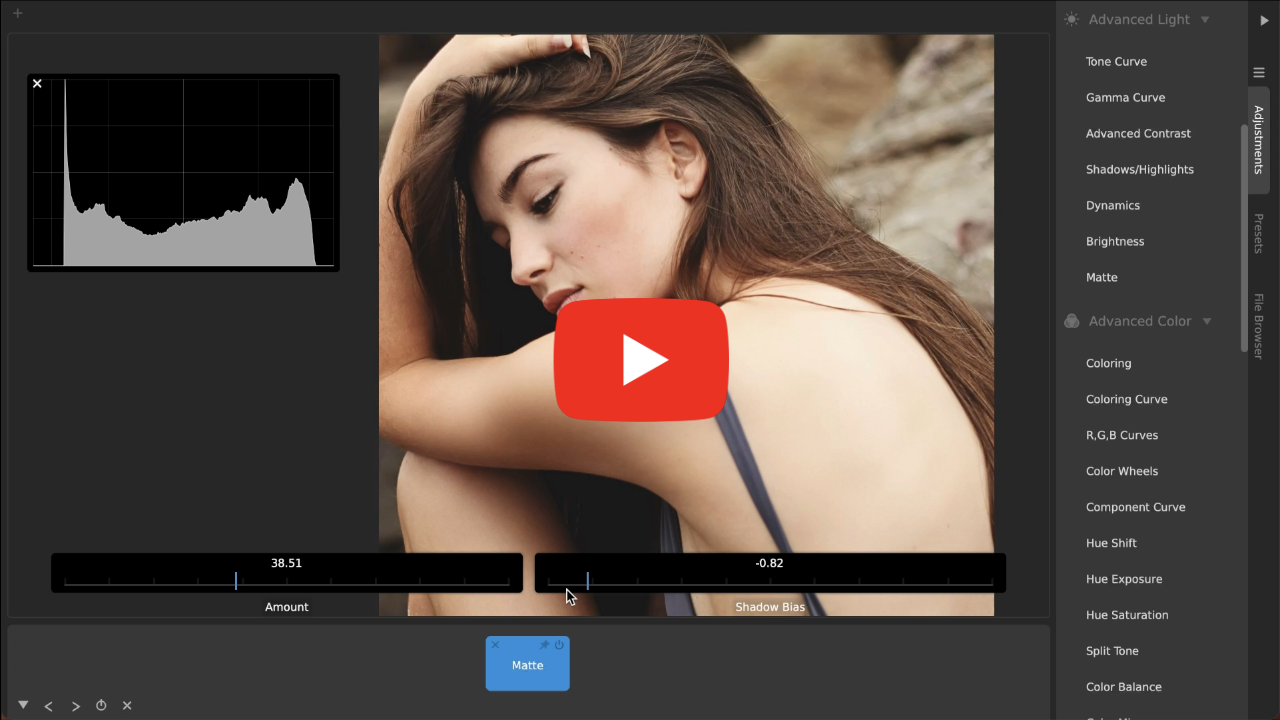Switch to the Presets tab

(x=1259, y=233)
